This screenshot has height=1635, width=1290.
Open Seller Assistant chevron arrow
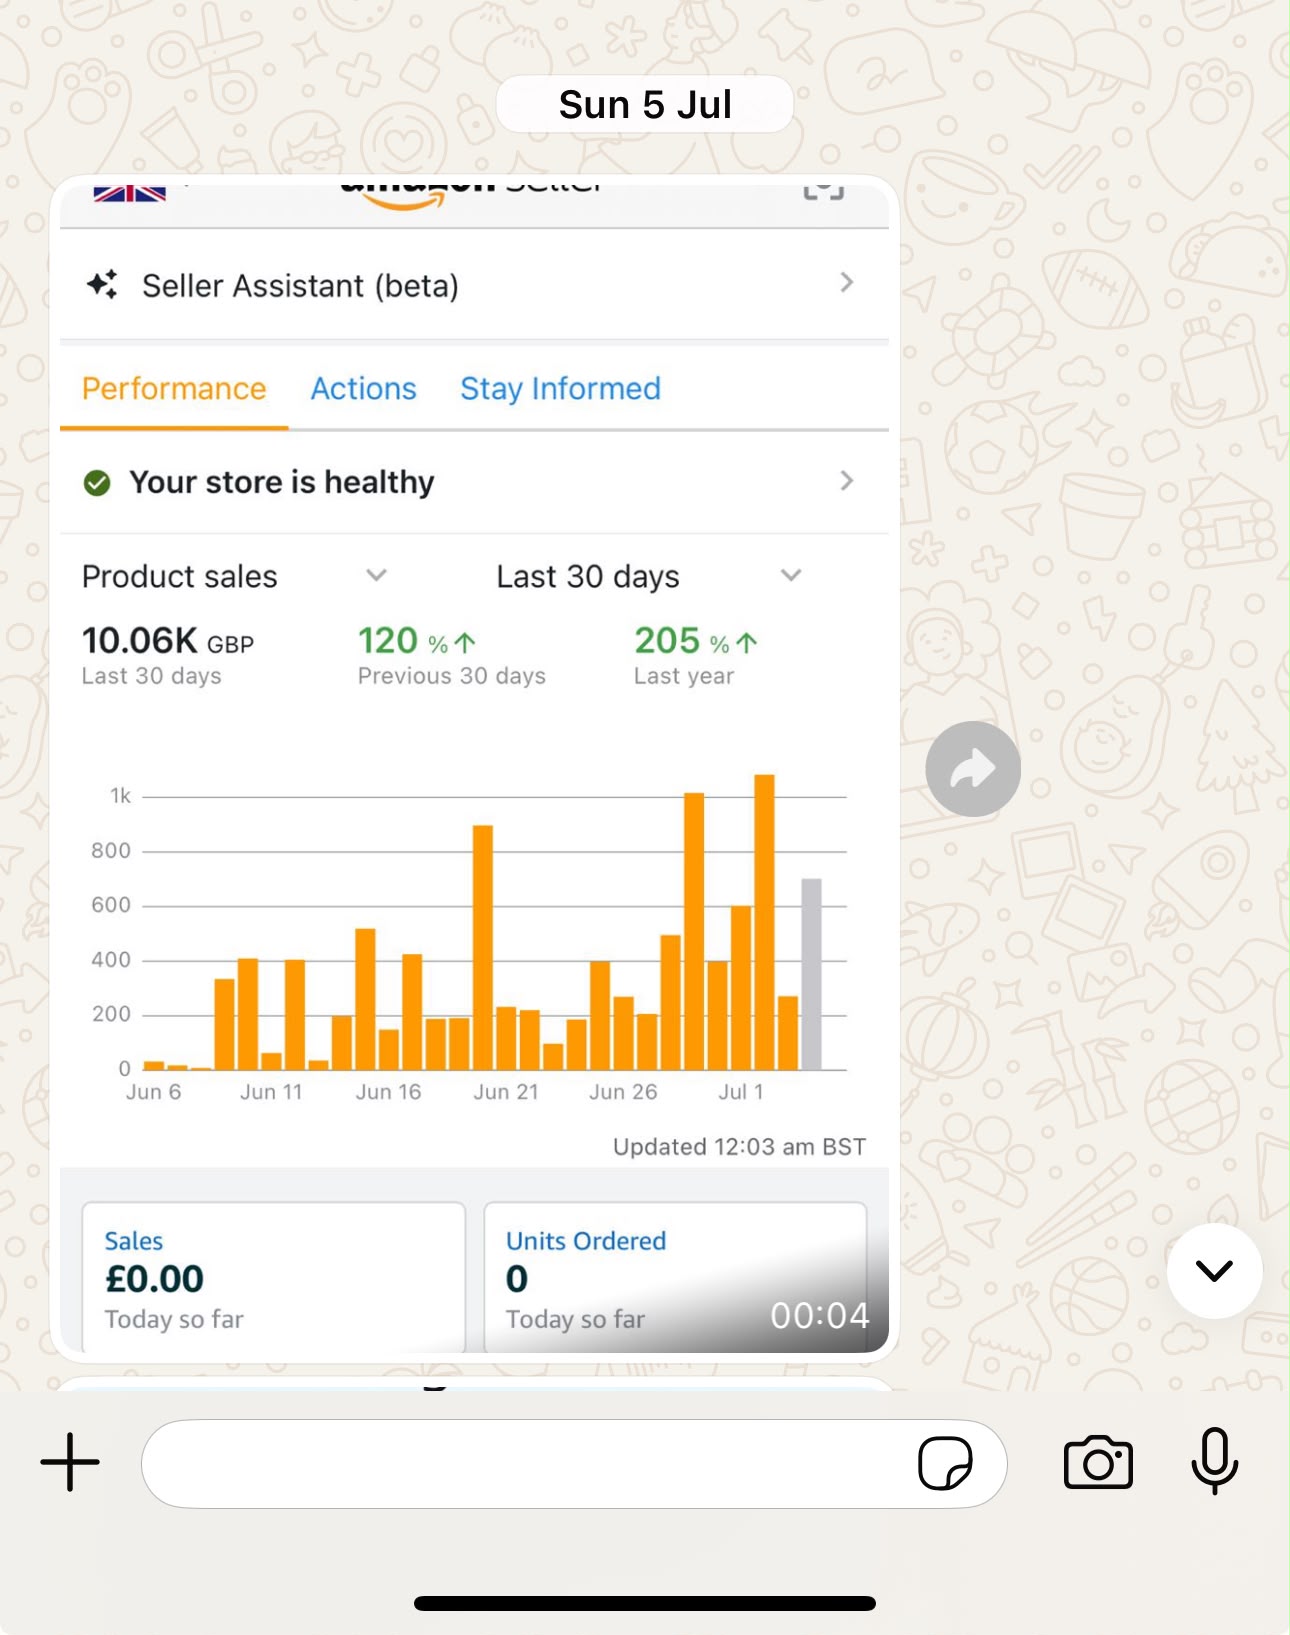click(x=847, y=283)
